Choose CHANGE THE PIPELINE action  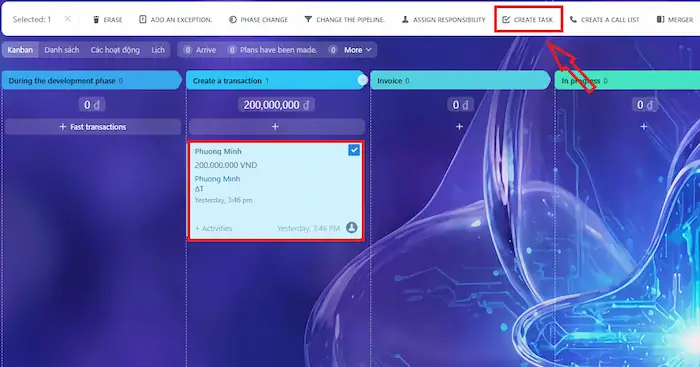(350, 20)
